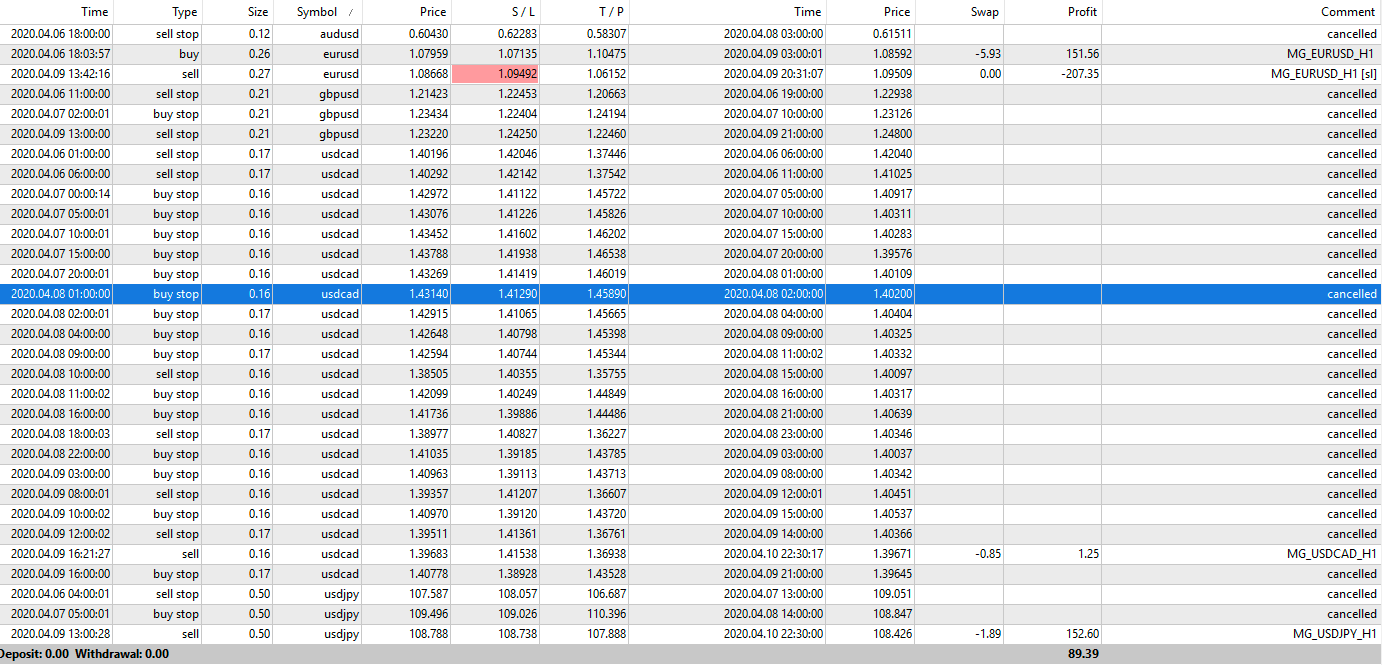The height and width of the screenshot is (665, 1382).
Task: Select the total profit 89.39
Action: point(1083,653)
